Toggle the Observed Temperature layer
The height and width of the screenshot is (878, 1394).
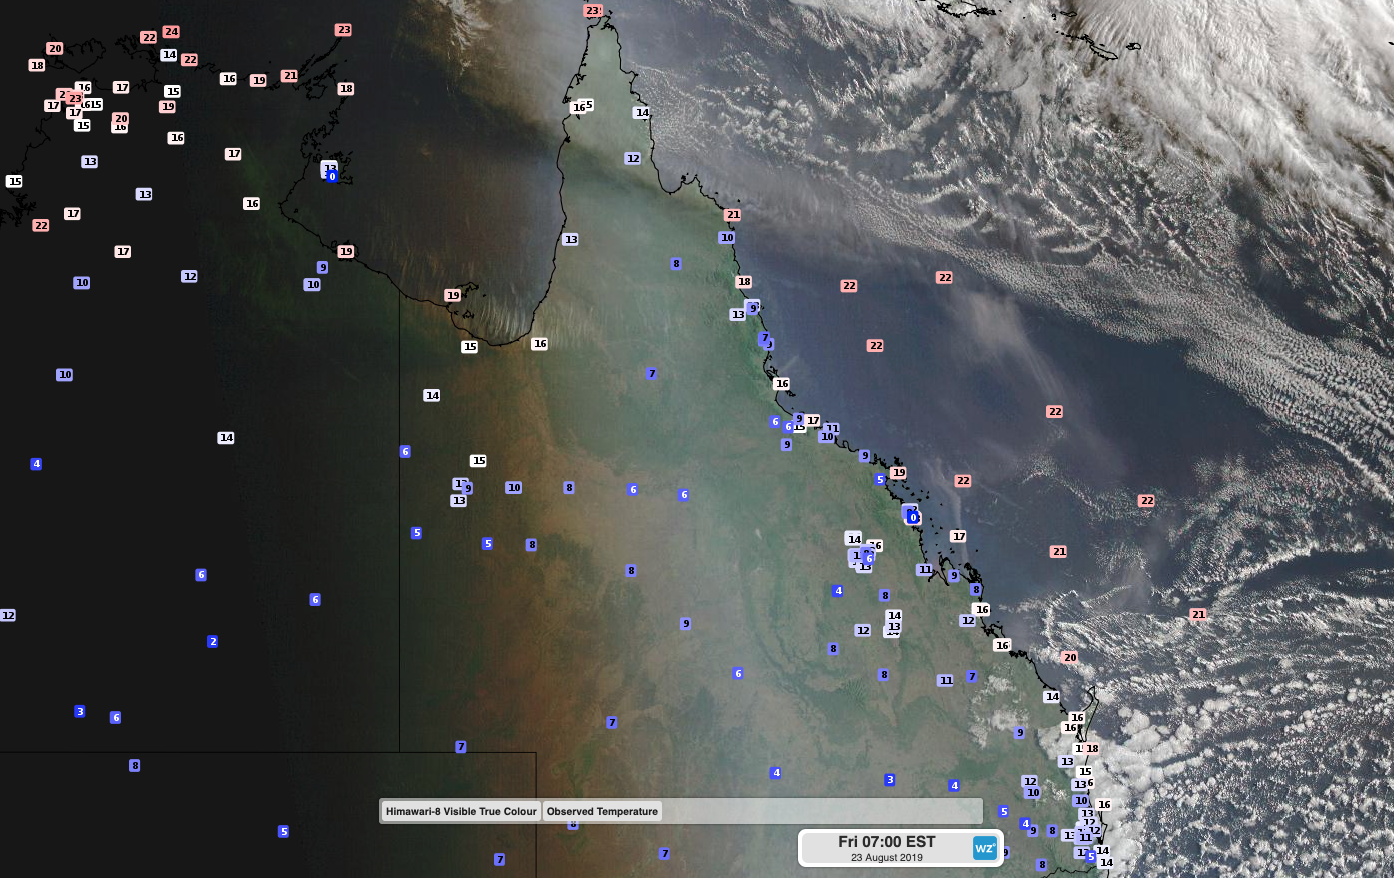[x=602, y=811]
